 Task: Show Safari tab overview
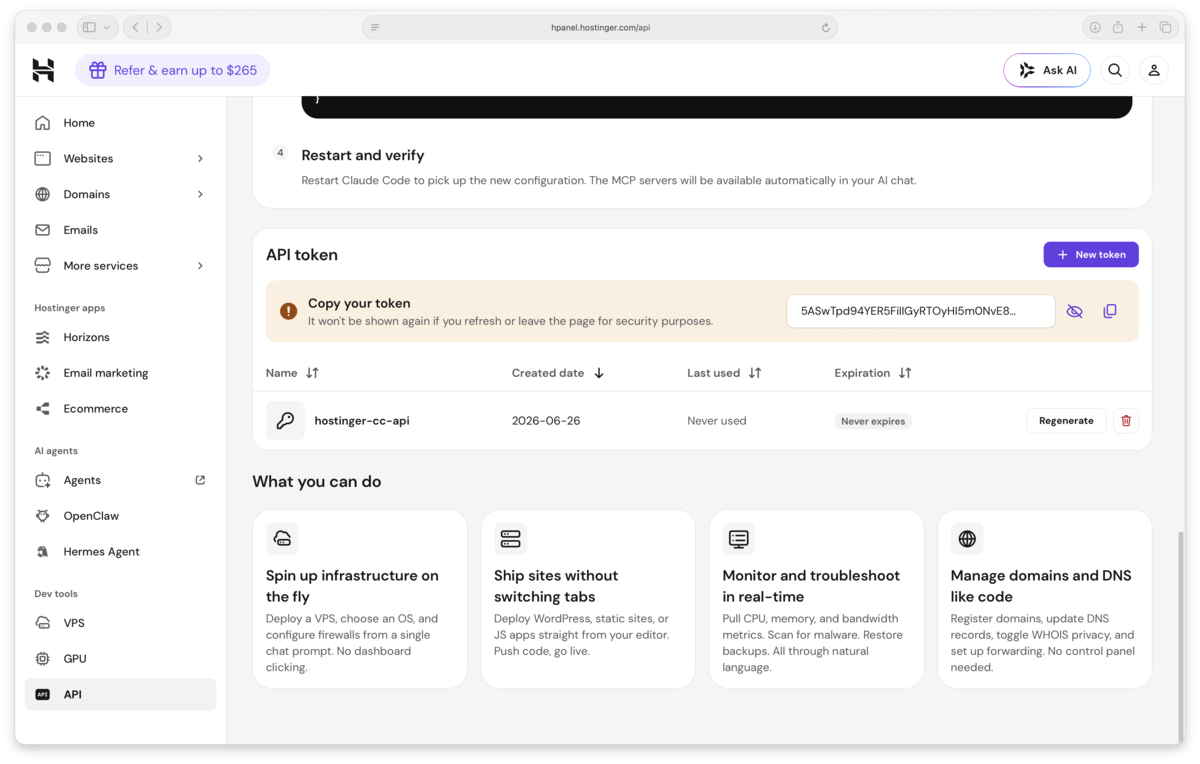tap(1165, 27)
